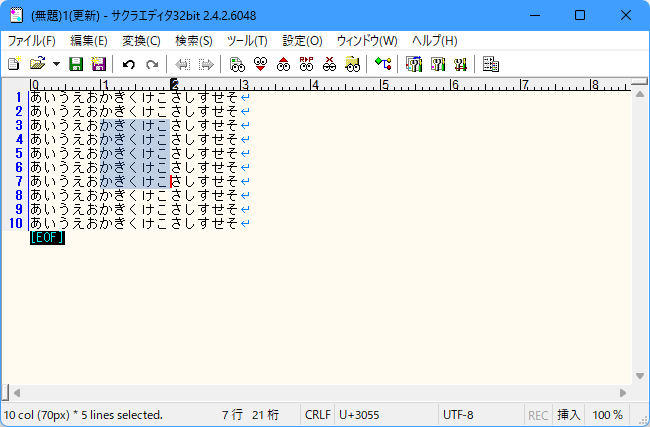Open the ヘルプ(H) menu
The height and width of the screenshot is (427, 650).
coord(434,41)
